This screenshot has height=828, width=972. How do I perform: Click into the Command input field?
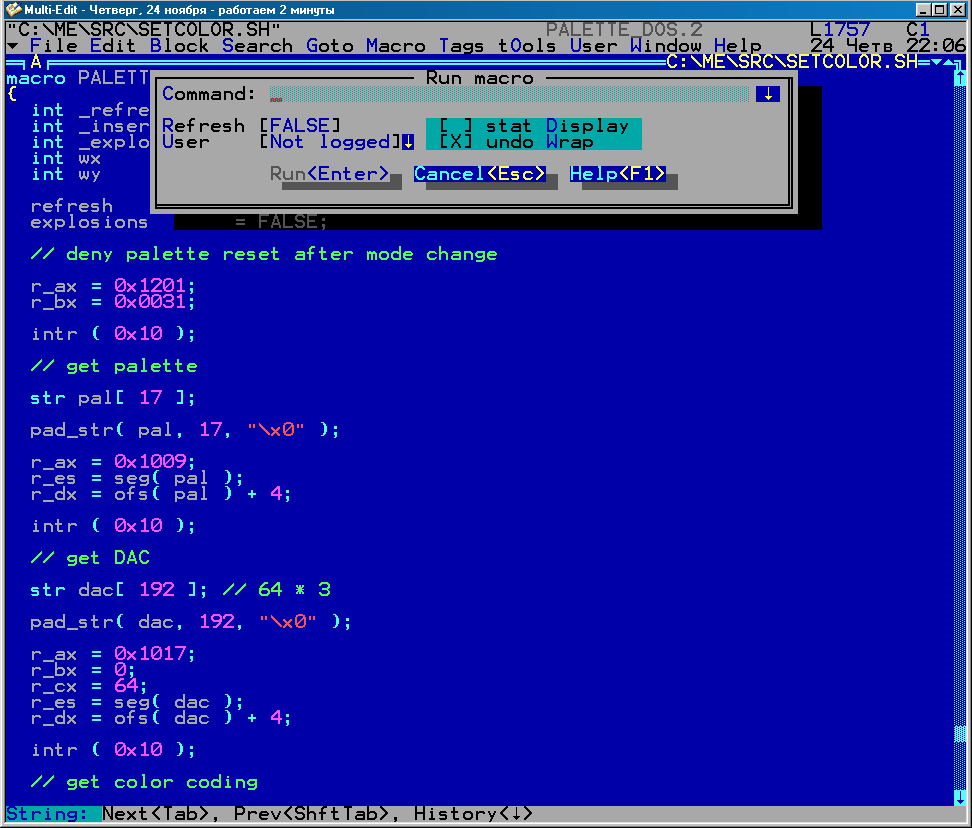click(x=508, y=94)
